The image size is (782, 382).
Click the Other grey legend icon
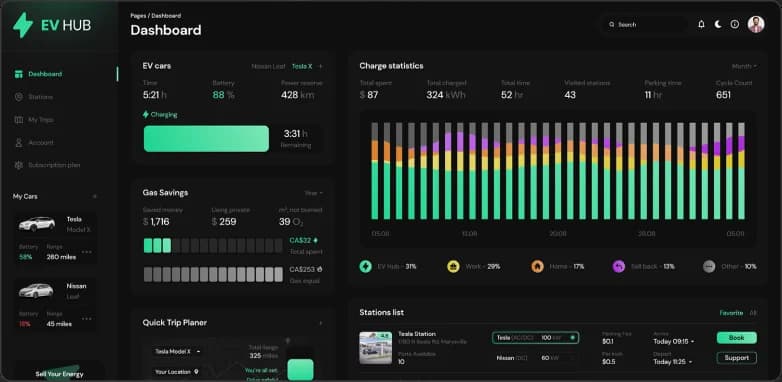point(709,266)
